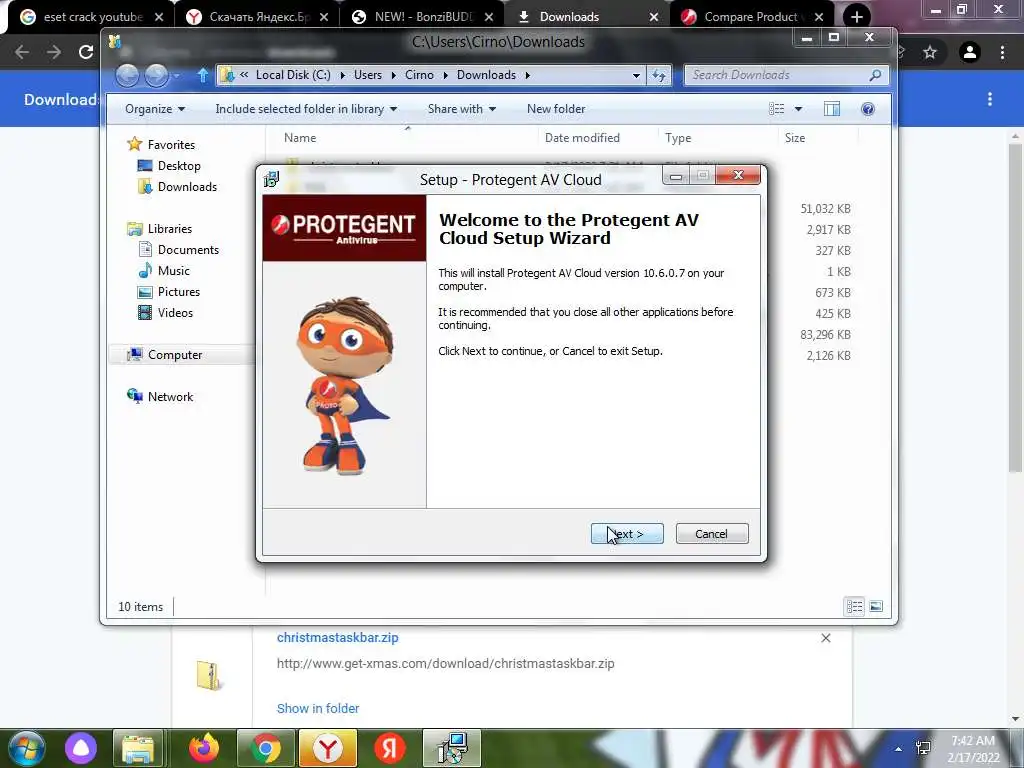The width and height of the screenshot is (1024, 768).
Task: Open Documents library
Action: pyautogui.click(x=188, y=249)
